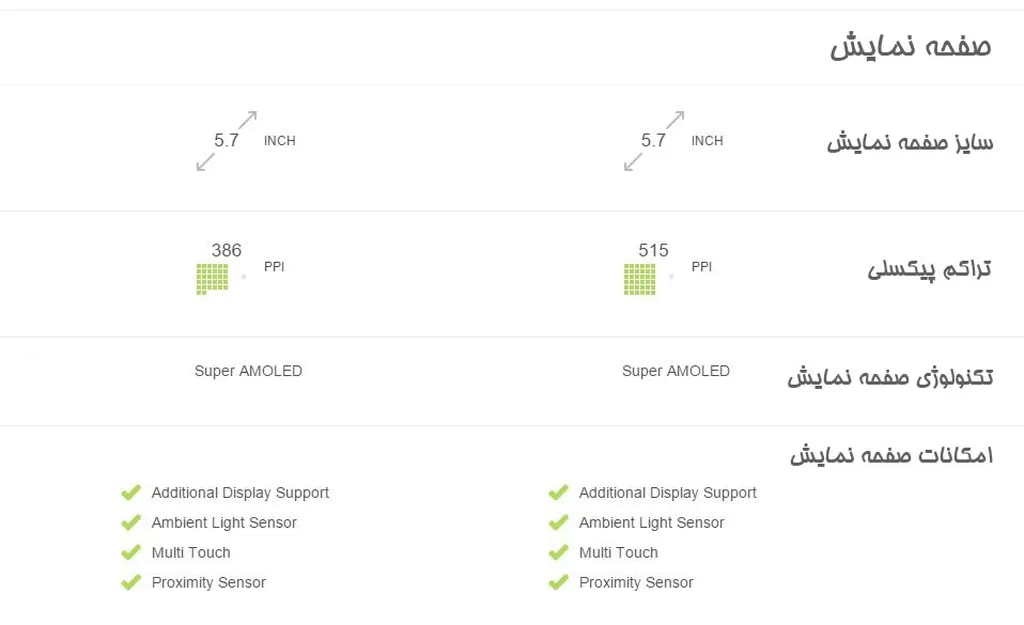The image size is (1024, 625).
Task: Click Proximity Sensor text in left column
Action: [x=208, y=583]
